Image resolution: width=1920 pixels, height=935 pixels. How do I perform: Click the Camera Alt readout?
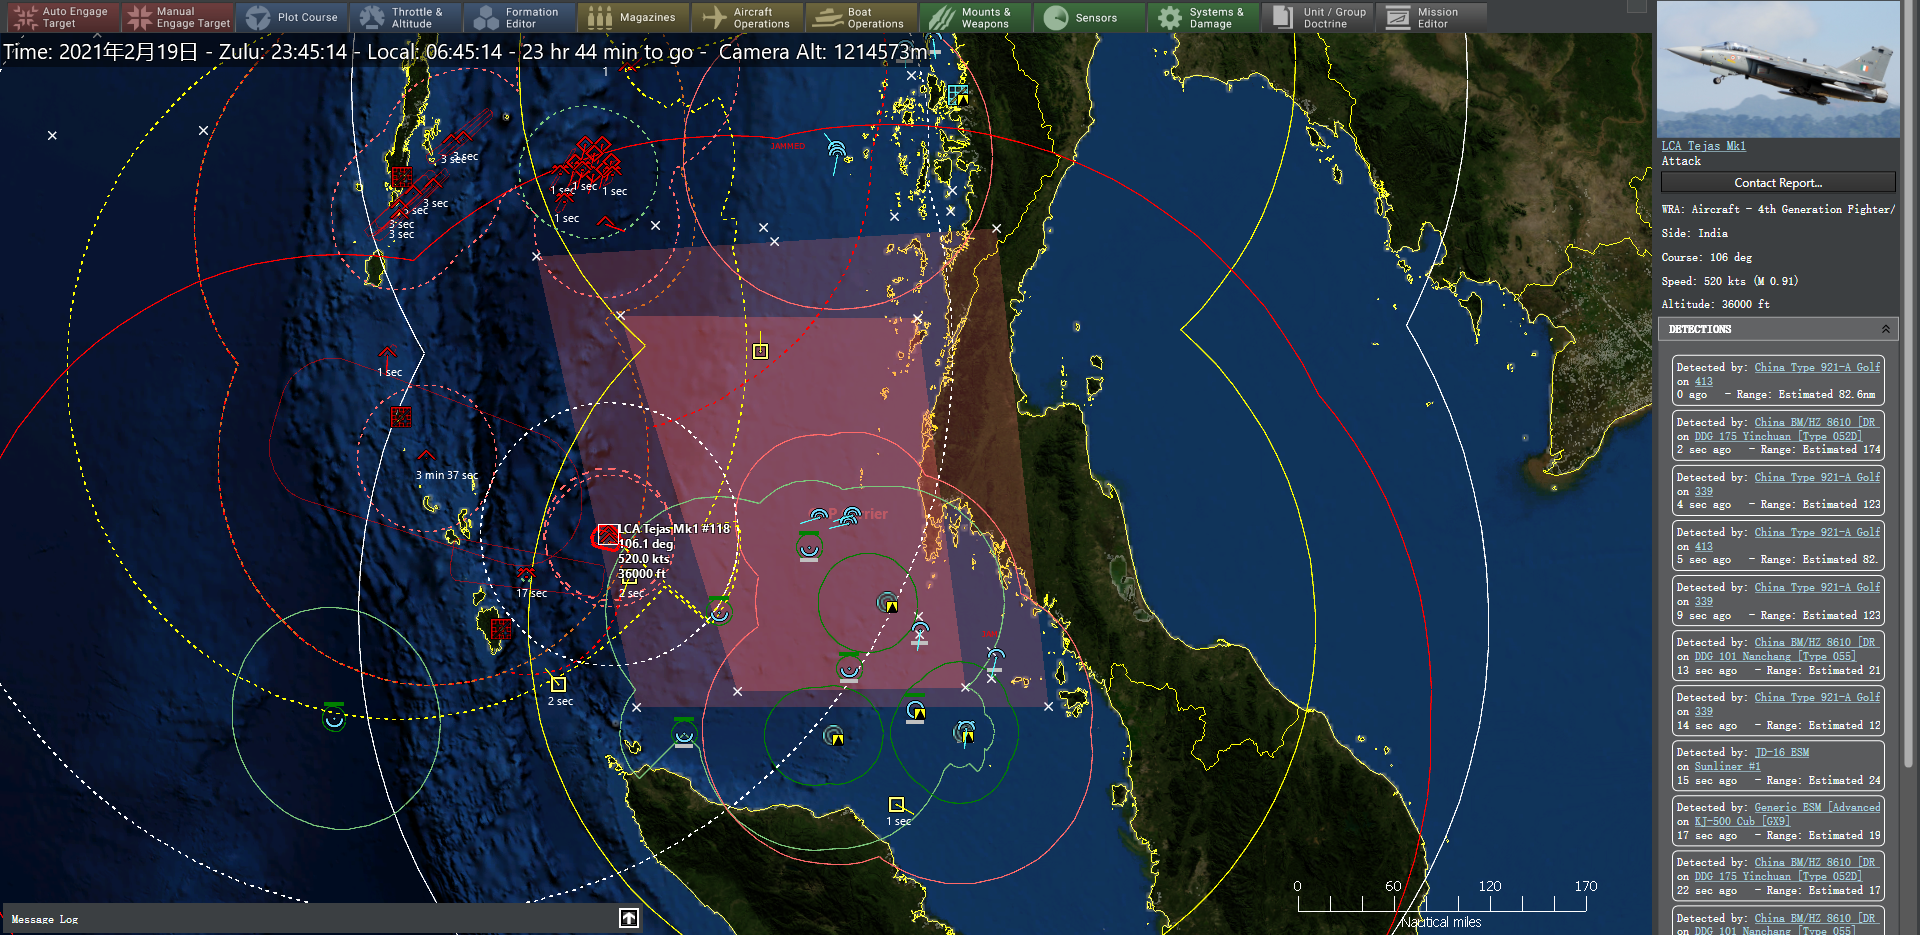824,51
